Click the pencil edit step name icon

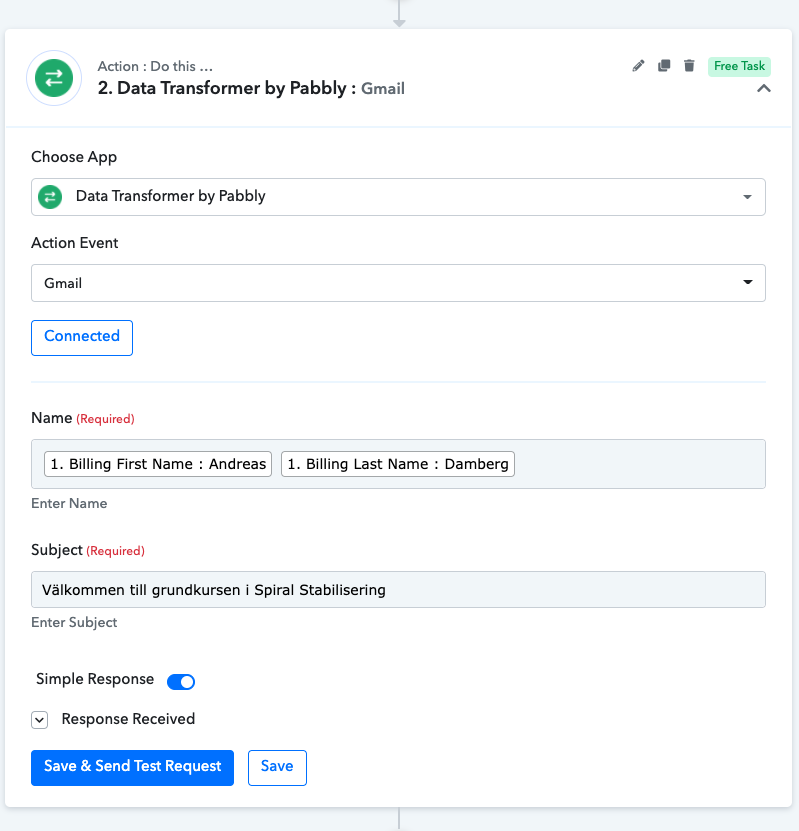[x=638, y=66]
